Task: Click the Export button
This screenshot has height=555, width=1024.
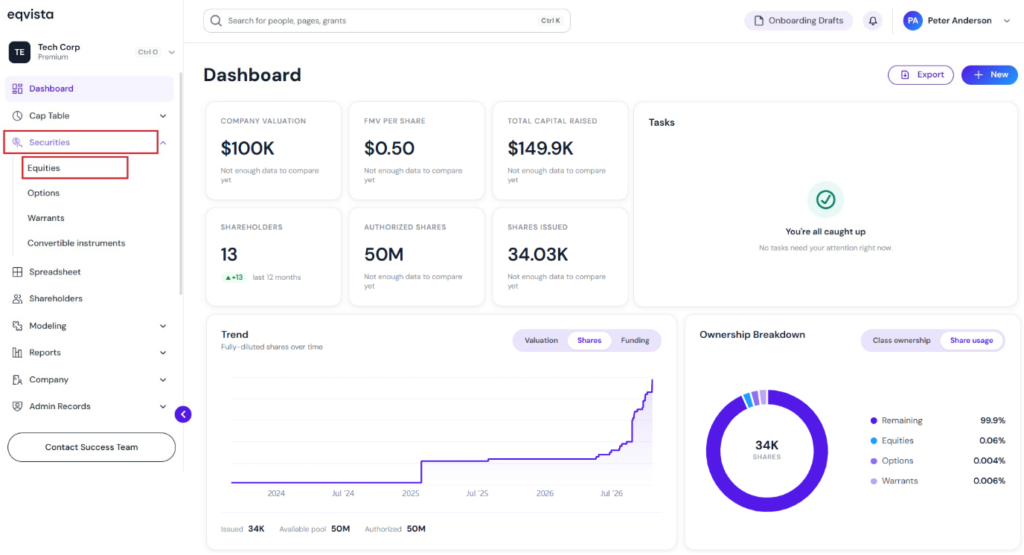Action: coord(921,75)
